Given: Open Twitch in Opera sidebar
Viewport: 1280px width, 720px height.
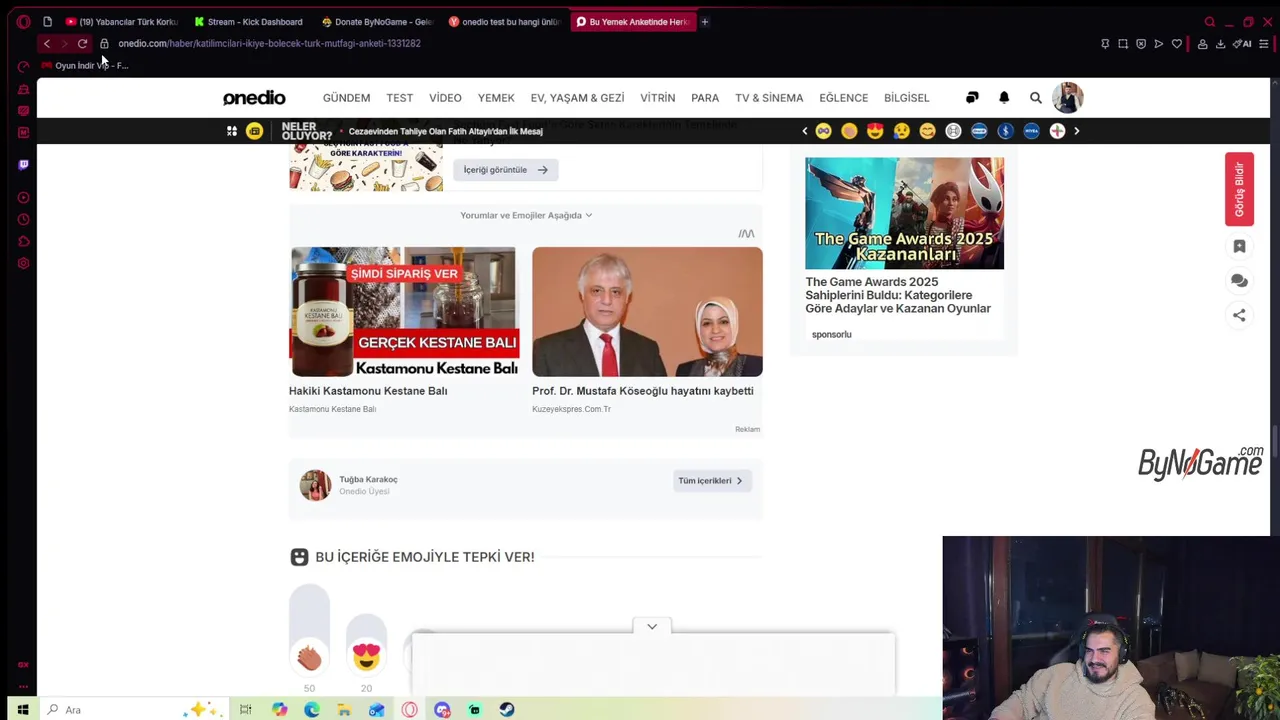Looking at the screenshot, I should tap(23, 165).
